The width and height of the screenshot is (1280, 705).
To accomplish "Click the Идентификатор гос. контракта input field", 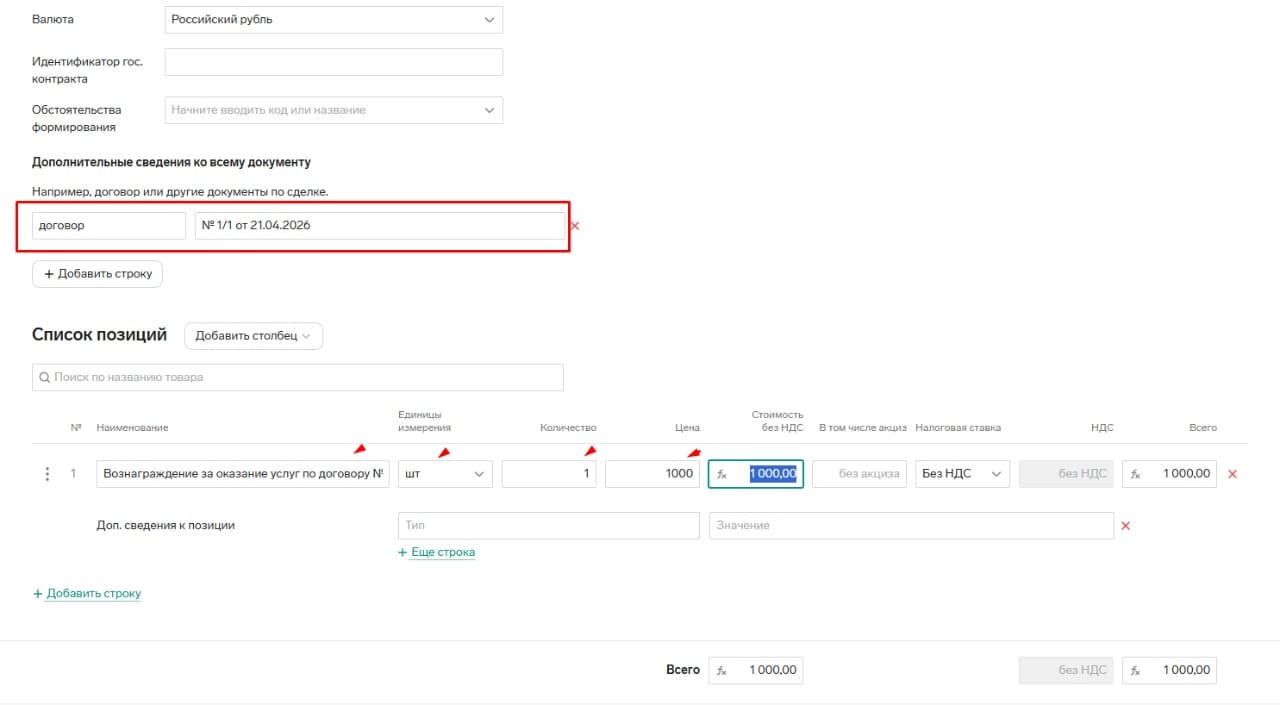I will [333, 62].
